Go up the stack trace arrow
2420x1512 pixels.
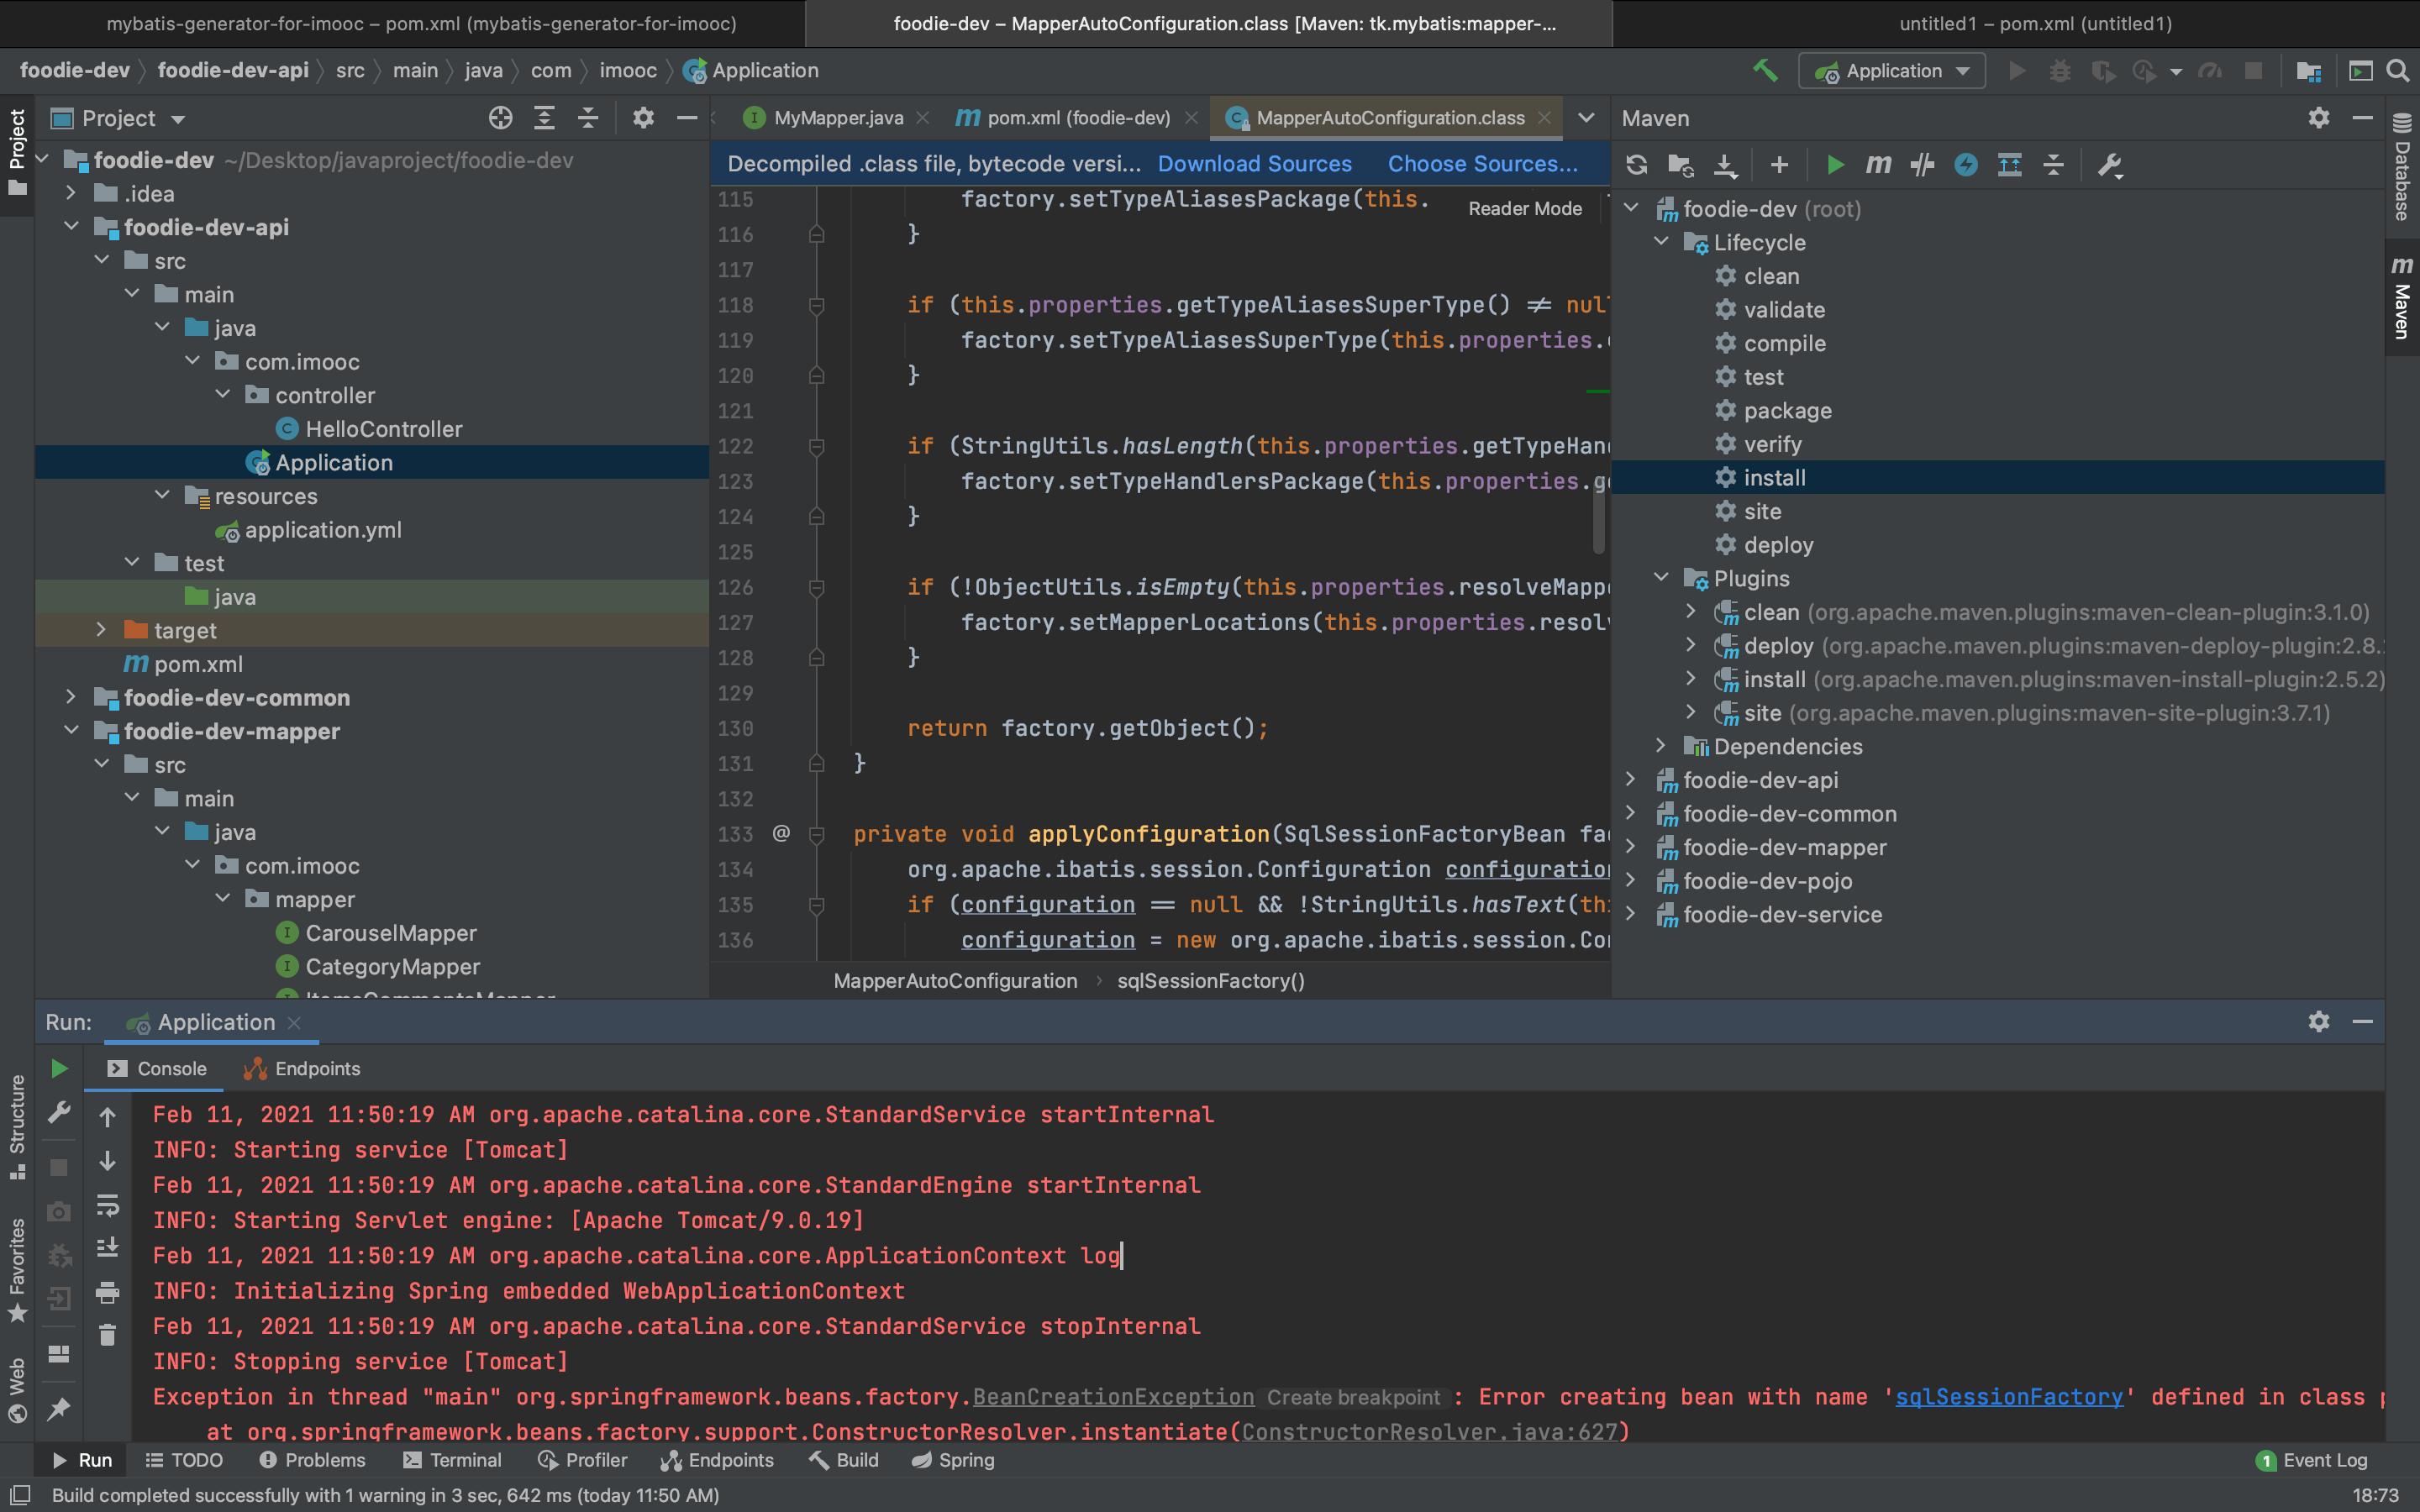click(107, 1117)
